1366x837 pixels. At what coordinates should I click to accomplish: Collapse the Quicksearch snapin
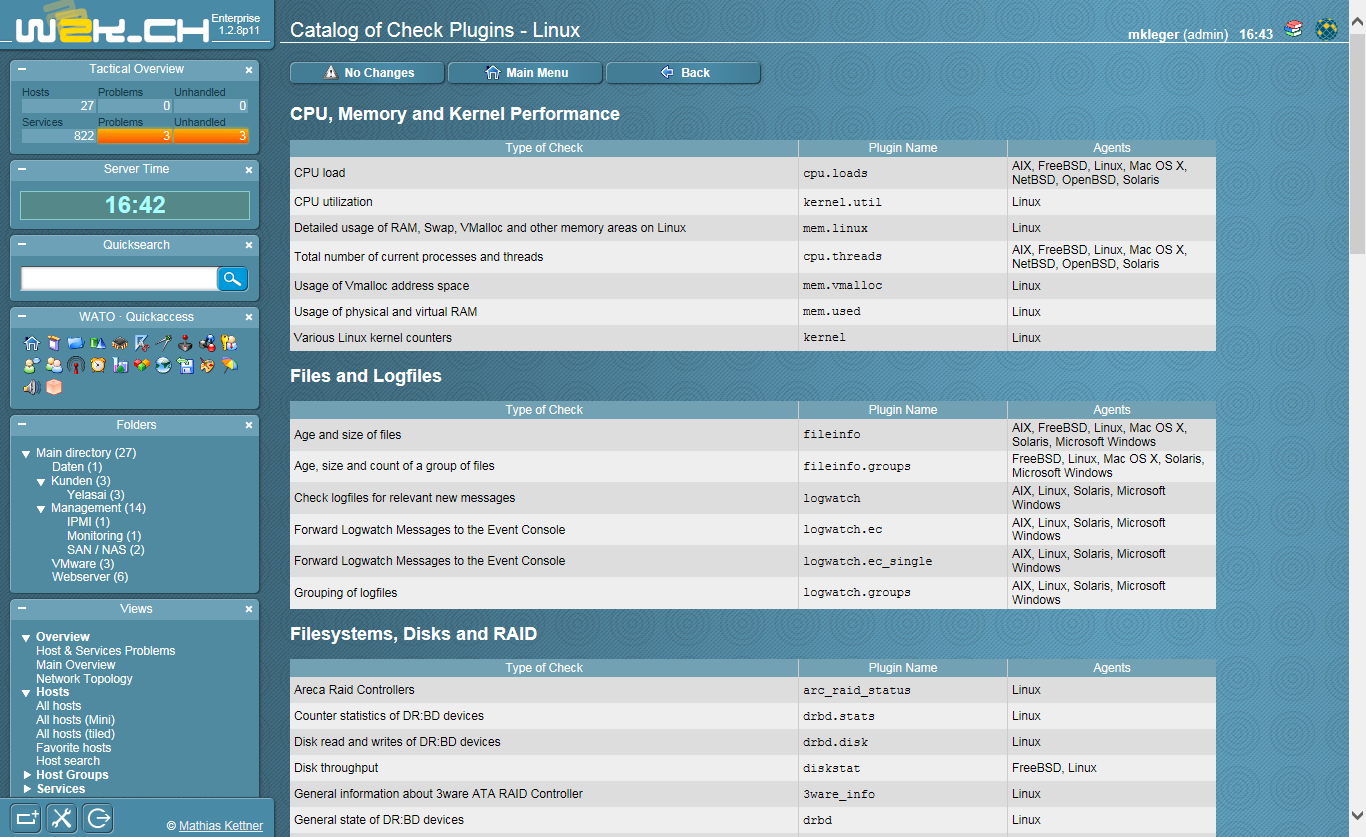coord(22,246)
